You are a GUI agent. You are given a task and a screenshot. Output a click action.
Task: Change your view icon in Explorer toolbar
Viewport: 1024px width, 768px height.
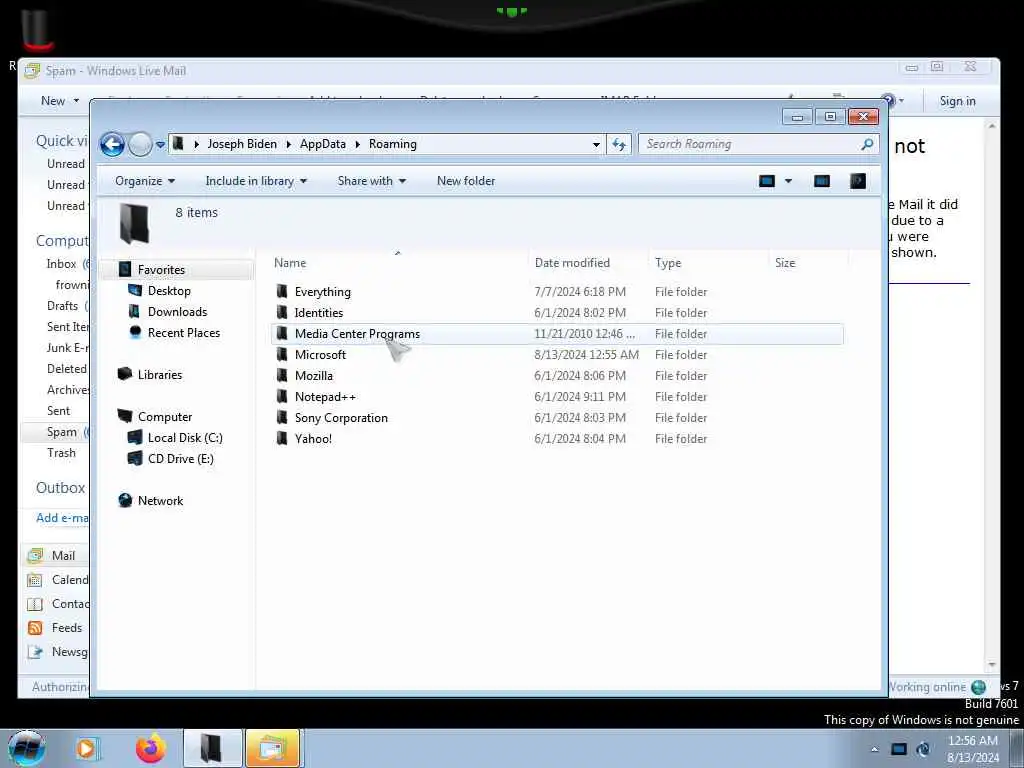[767, 181]
